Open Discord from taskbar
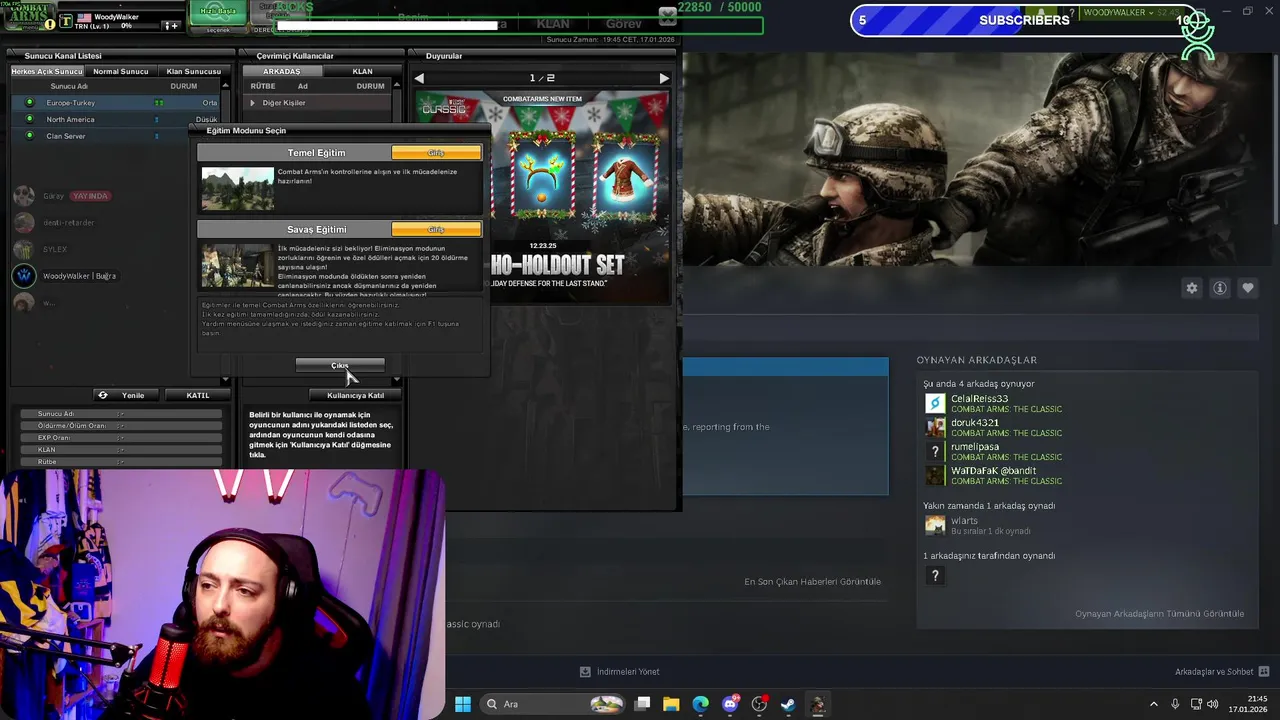Viewport: 1280px width, 720px height. click(730, 704)
